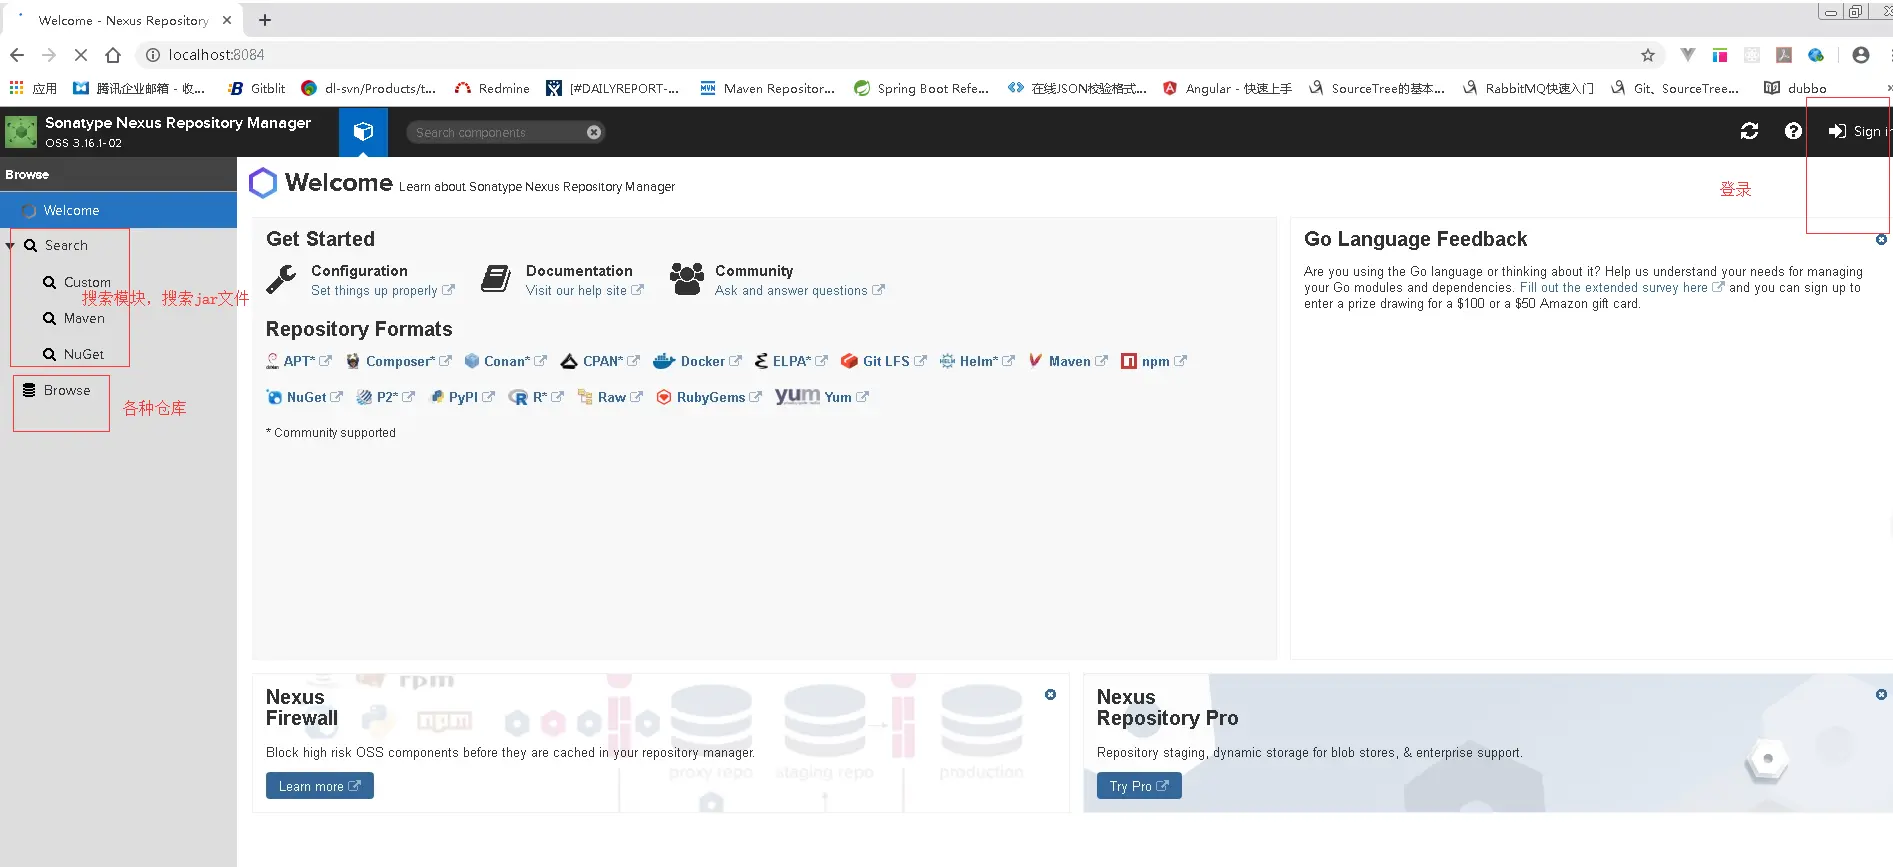Open the Docker format link
The image size is (1893, 867).
698,361
